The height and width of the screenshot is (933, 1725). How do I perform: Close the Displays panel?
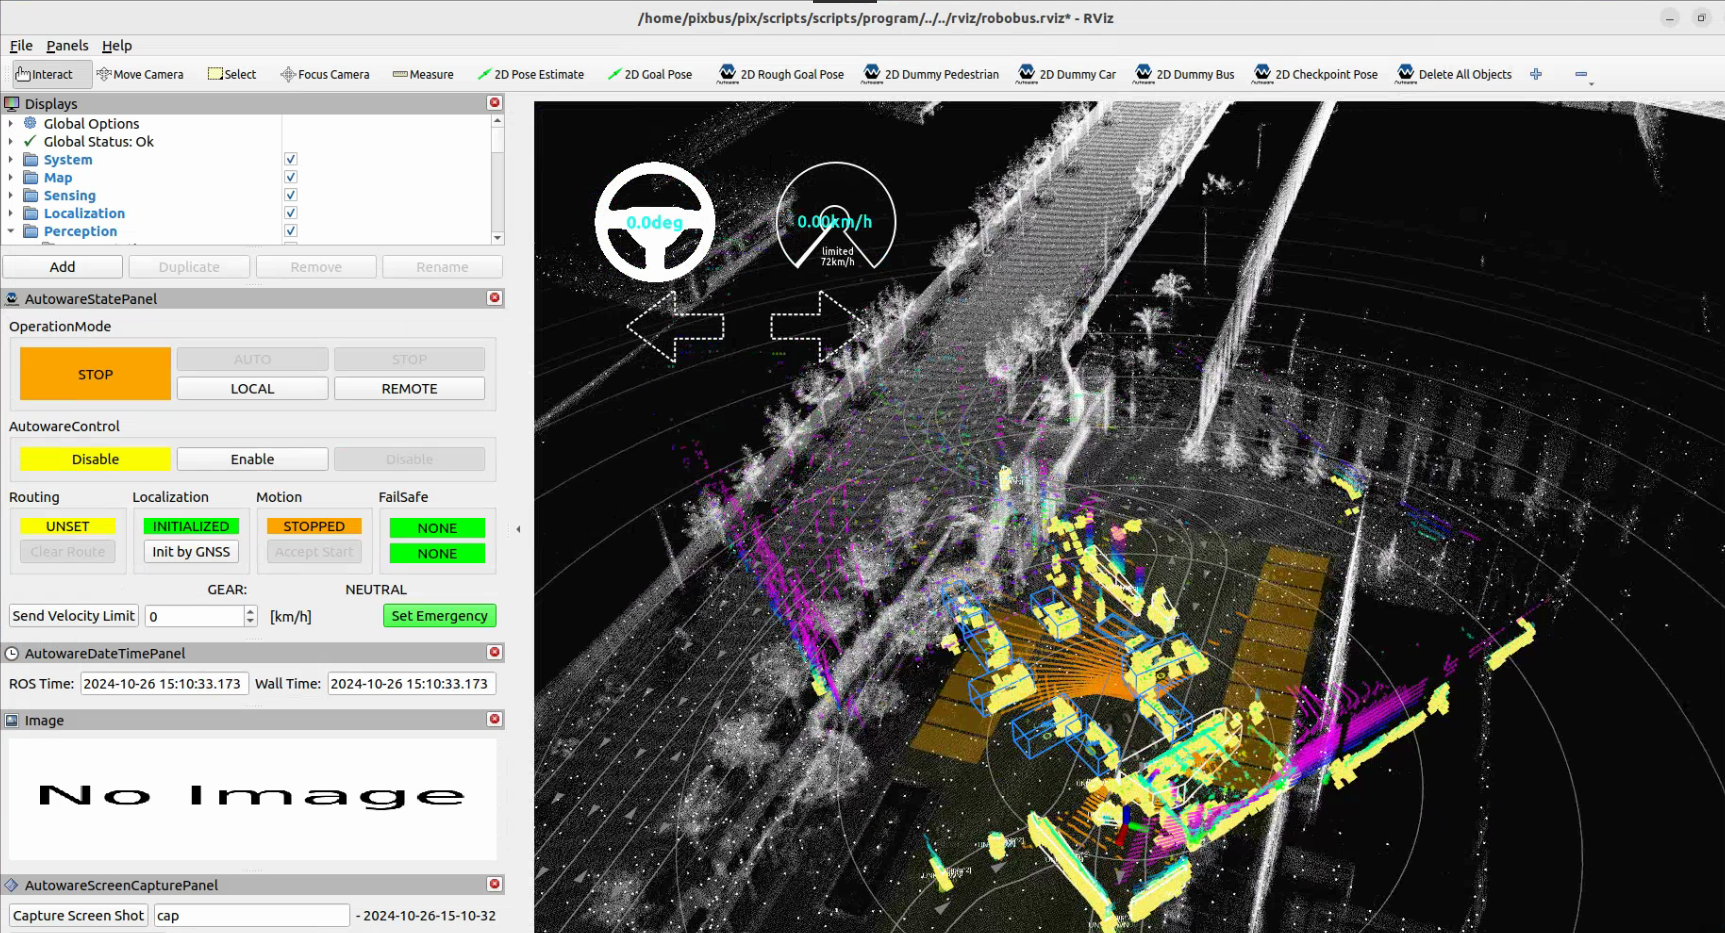(x=494, y=103)
